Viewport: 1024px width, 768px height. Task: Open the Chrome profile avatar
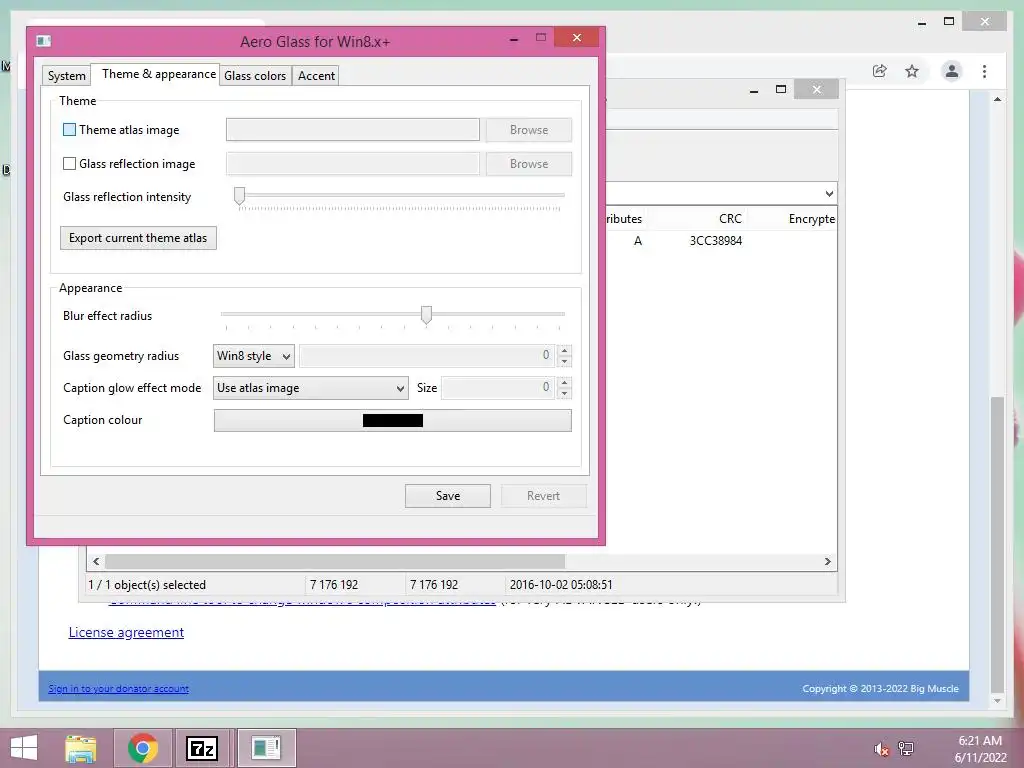952,71
